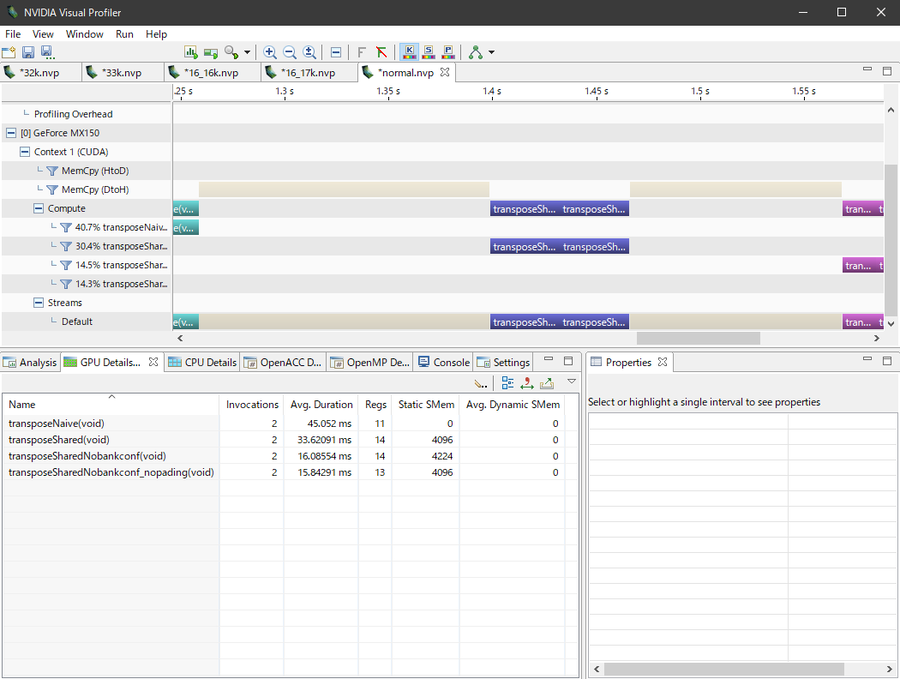Click the New Session toolbar icon
Image resolution: width=900 pixels, height=679 pixels.
click(11, 52)
